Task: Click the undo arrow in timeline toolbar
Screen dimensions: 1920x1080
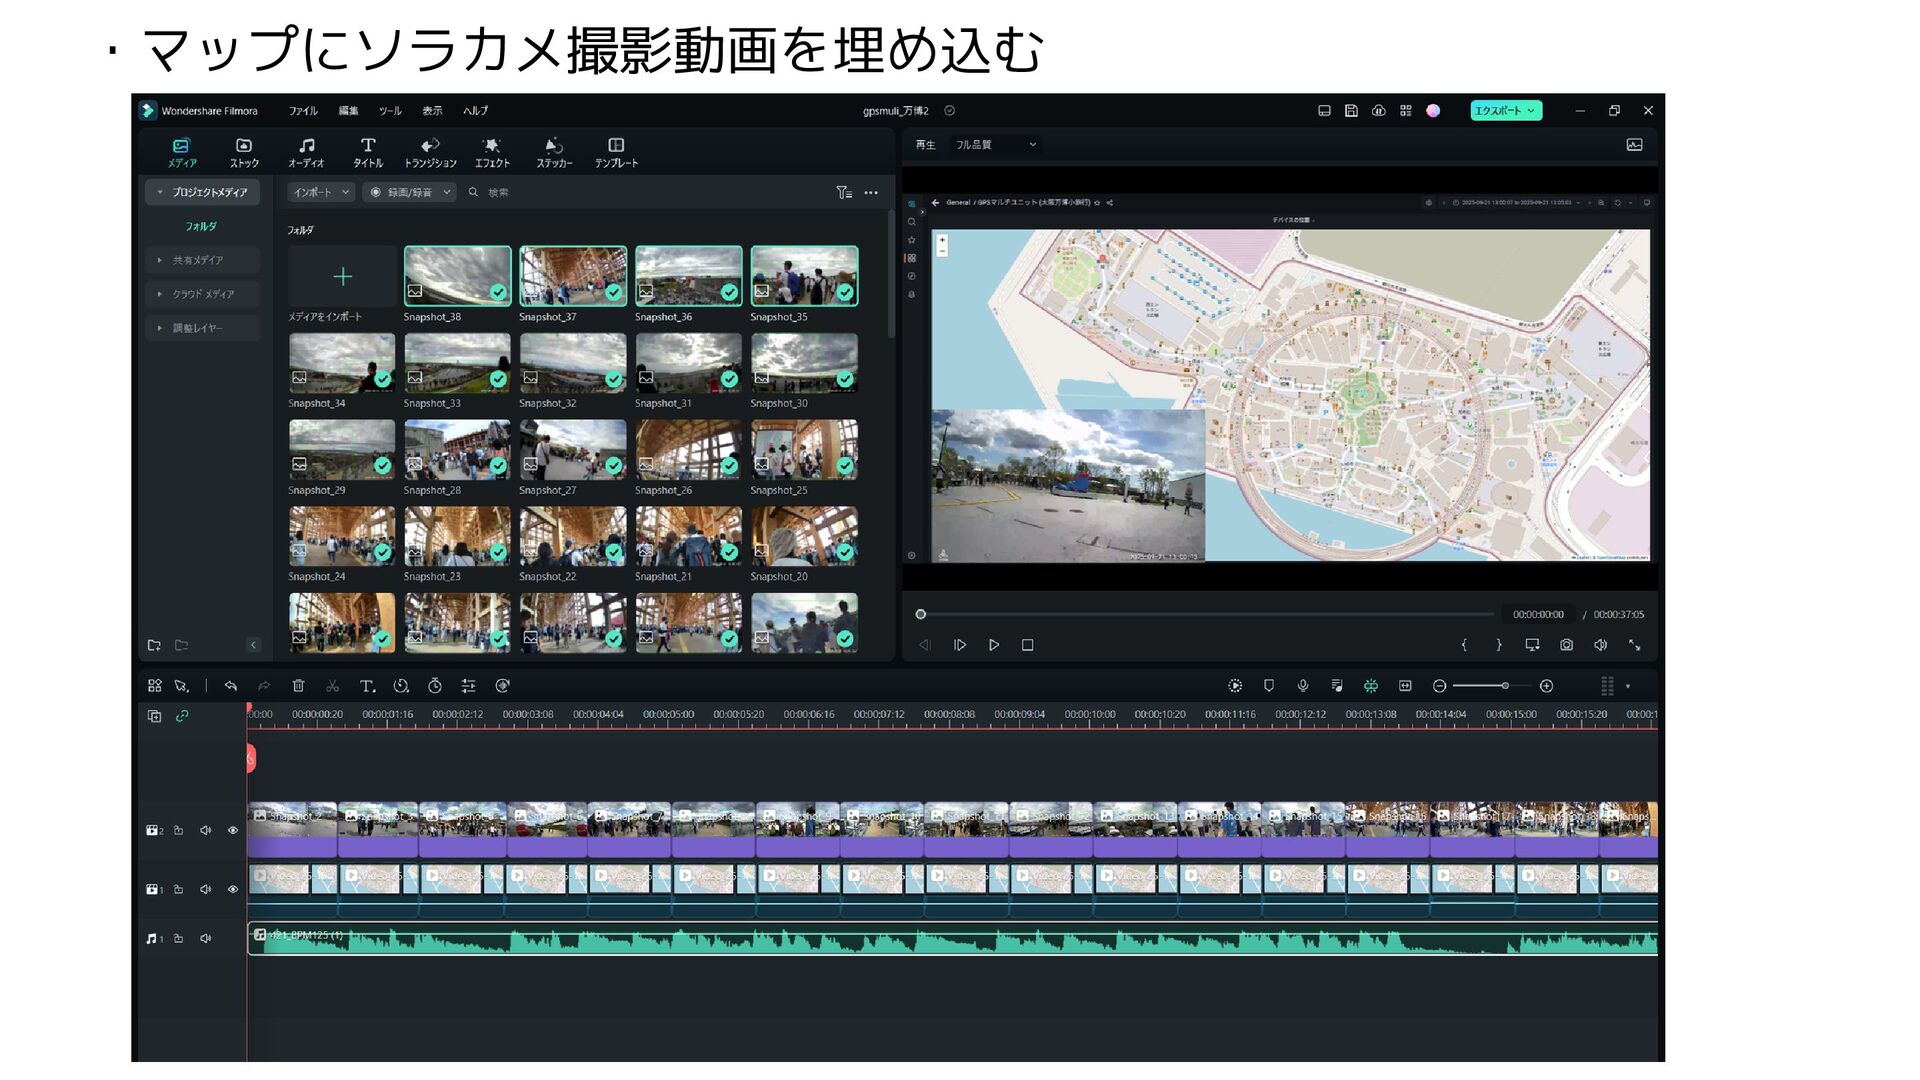Action: click(x=231, y=686)
